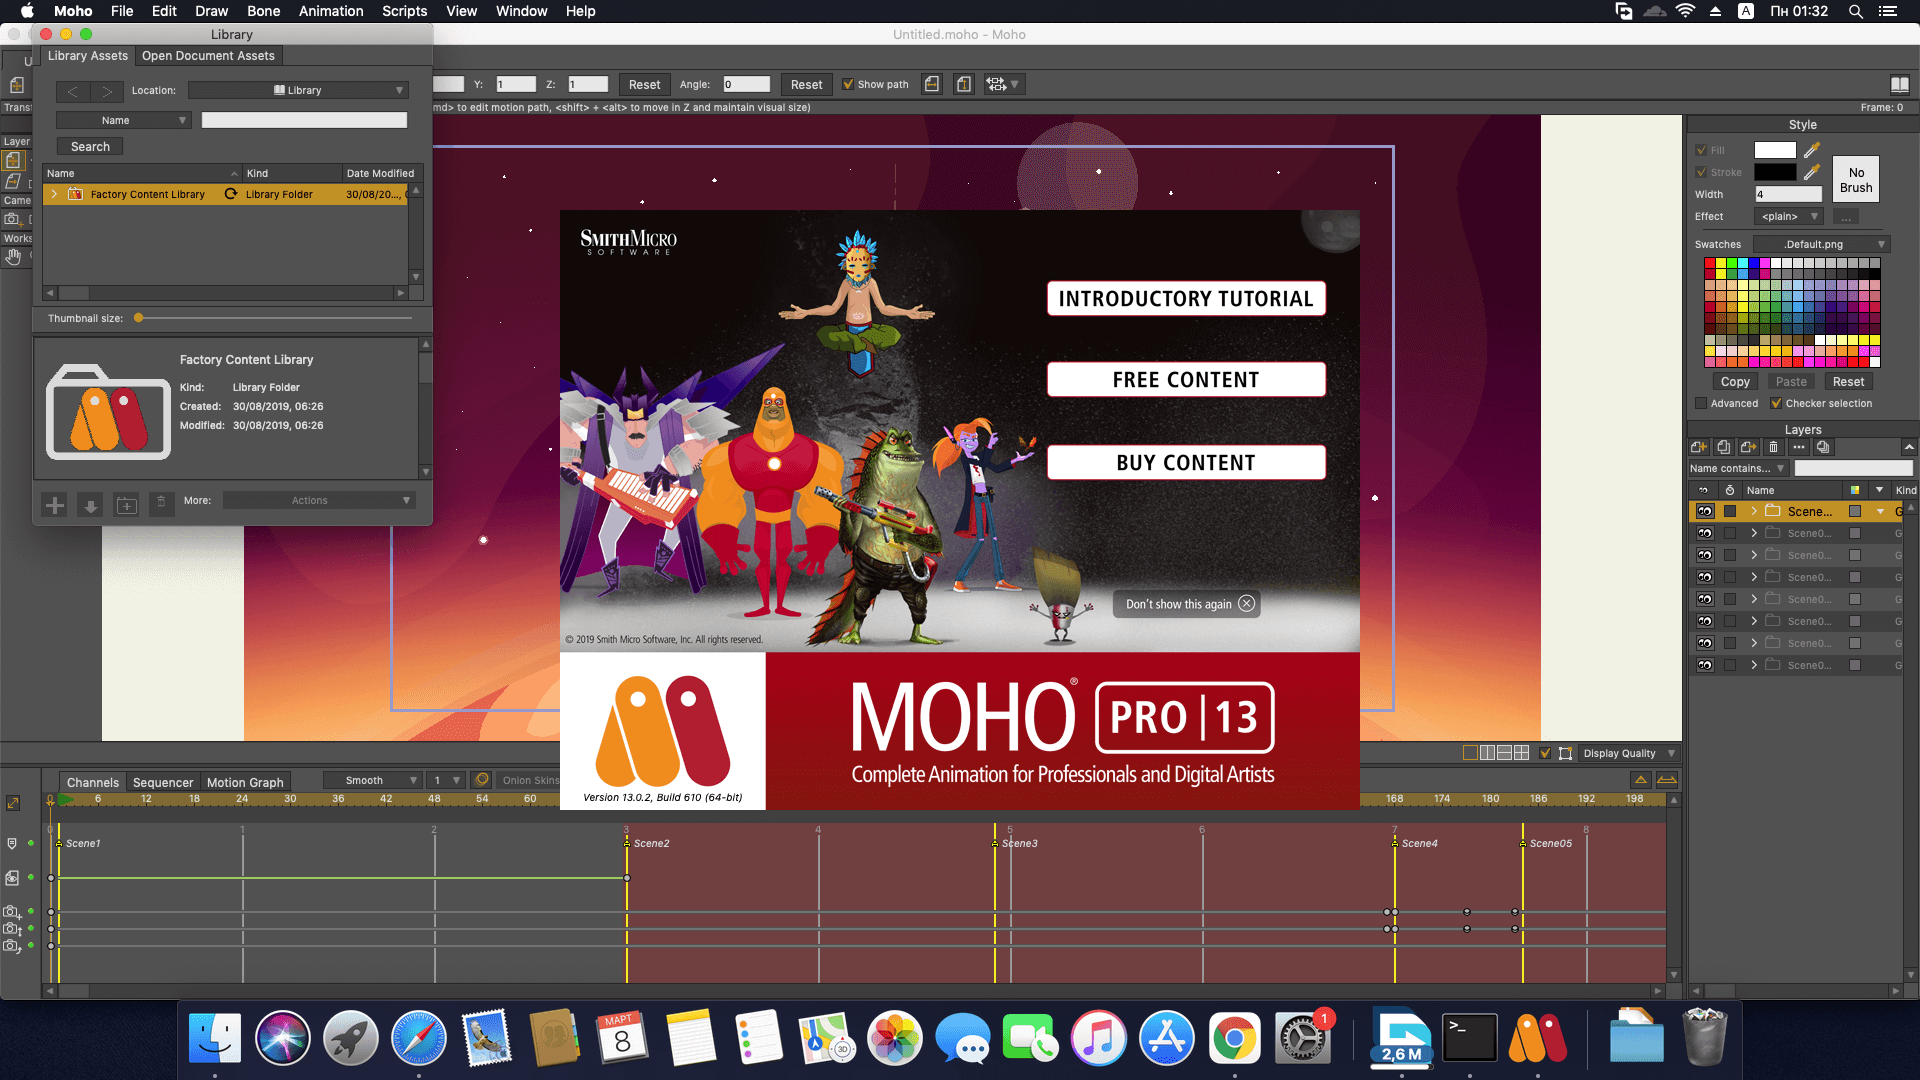
Task: Add an item with the plus icon in Library
Action: pos(55,505)
